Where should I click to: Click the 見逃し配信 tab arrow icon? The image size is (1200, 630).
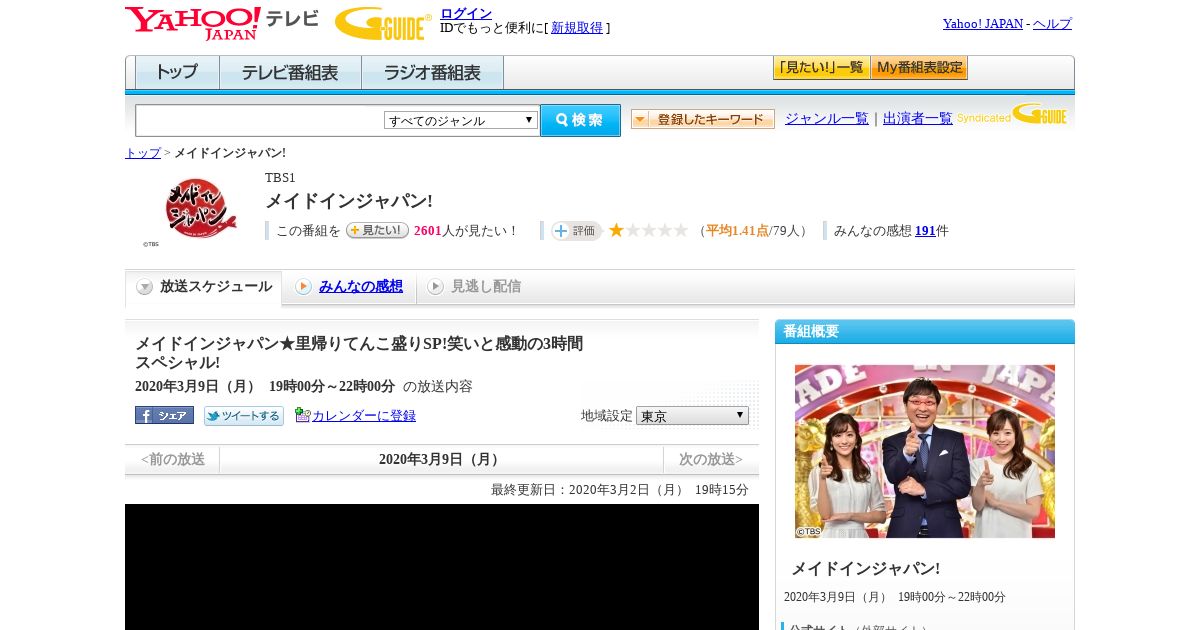pos(435,287)
